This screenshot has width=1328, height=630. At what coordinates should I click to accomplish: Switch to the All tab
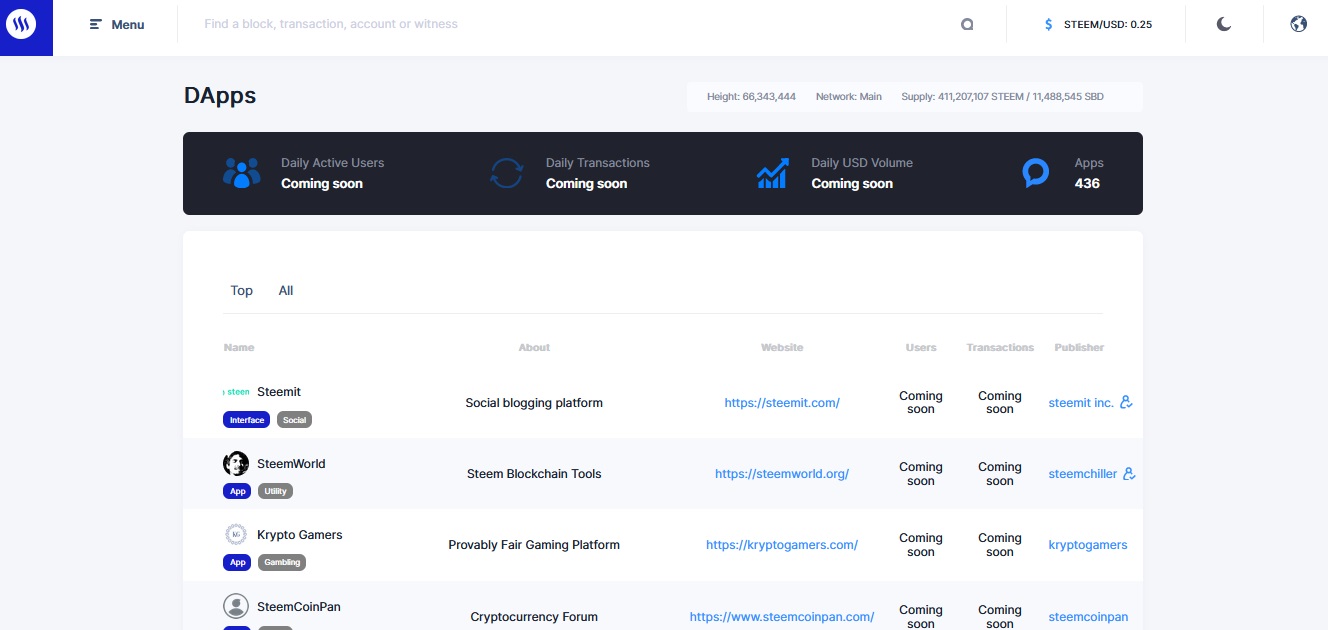click(x=286, y=290)
